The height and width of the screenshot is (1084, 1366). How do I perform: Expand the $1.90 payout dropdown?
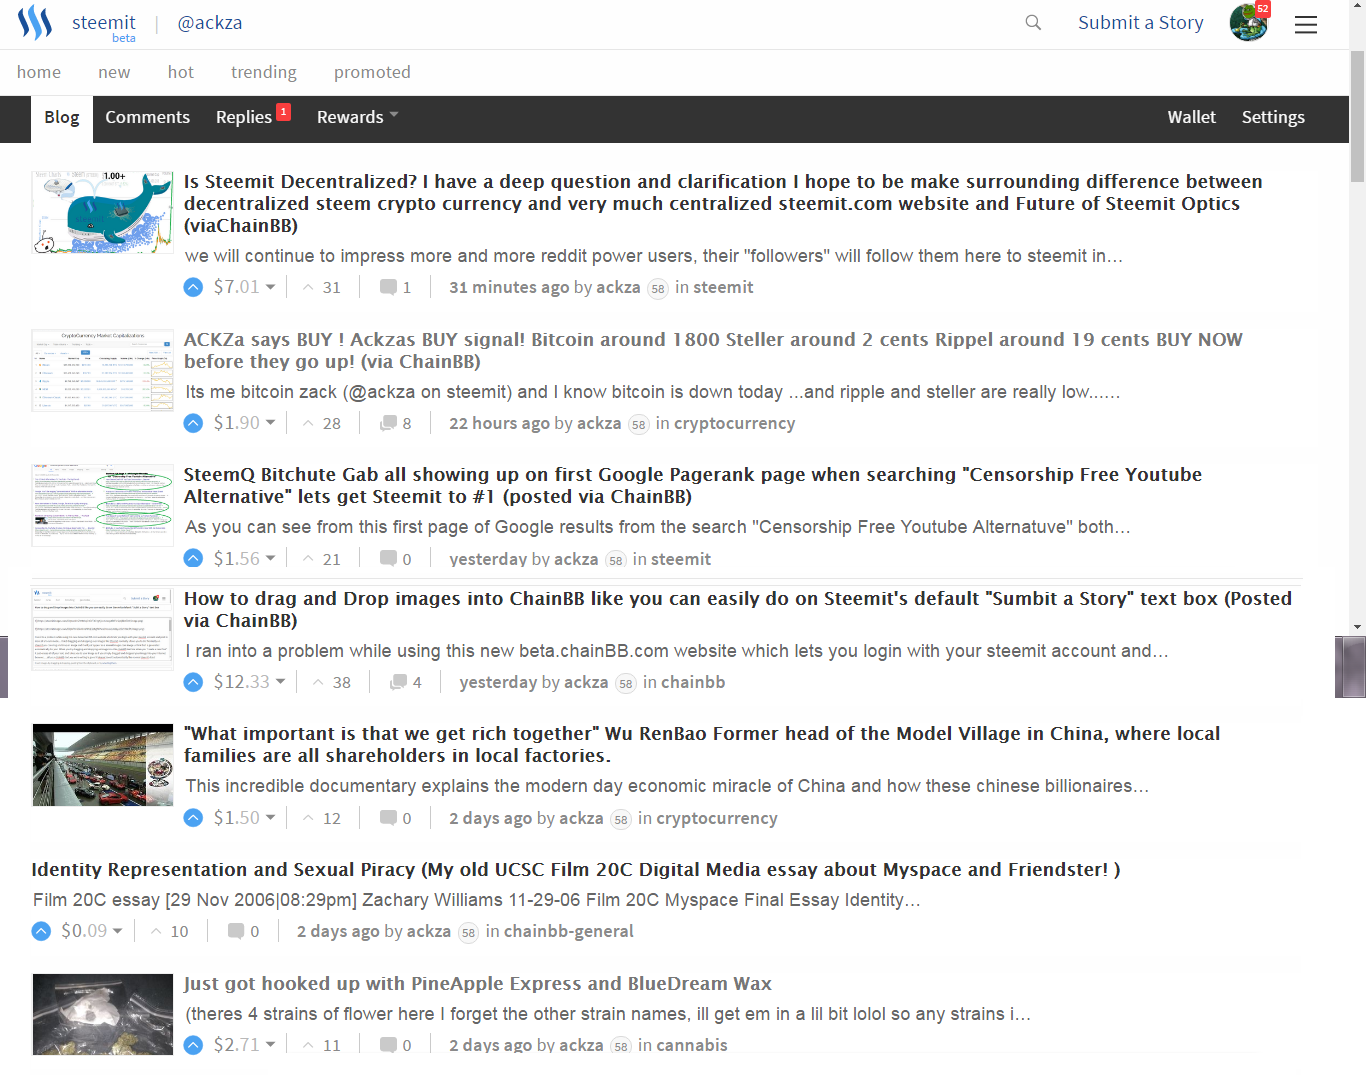click(244, 423)
